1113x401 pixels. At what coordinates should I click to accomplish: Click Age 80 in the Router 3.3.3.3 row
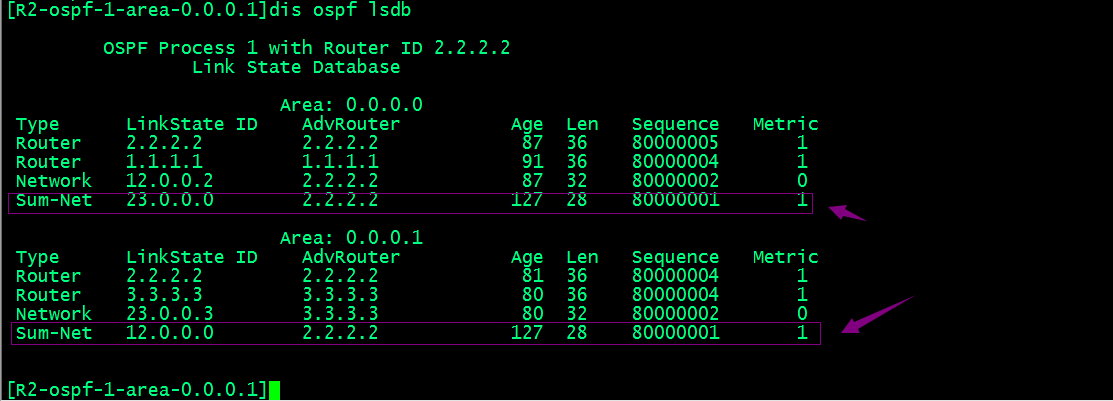click(x=532, y=294)
